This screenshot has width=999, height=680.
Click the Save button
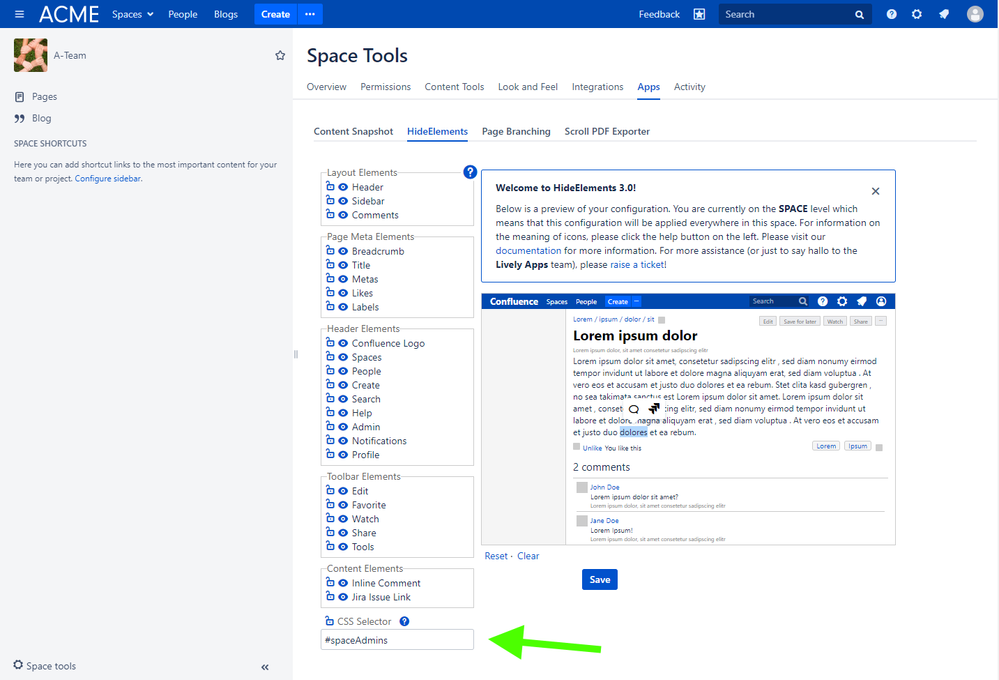tap(600, 579)
